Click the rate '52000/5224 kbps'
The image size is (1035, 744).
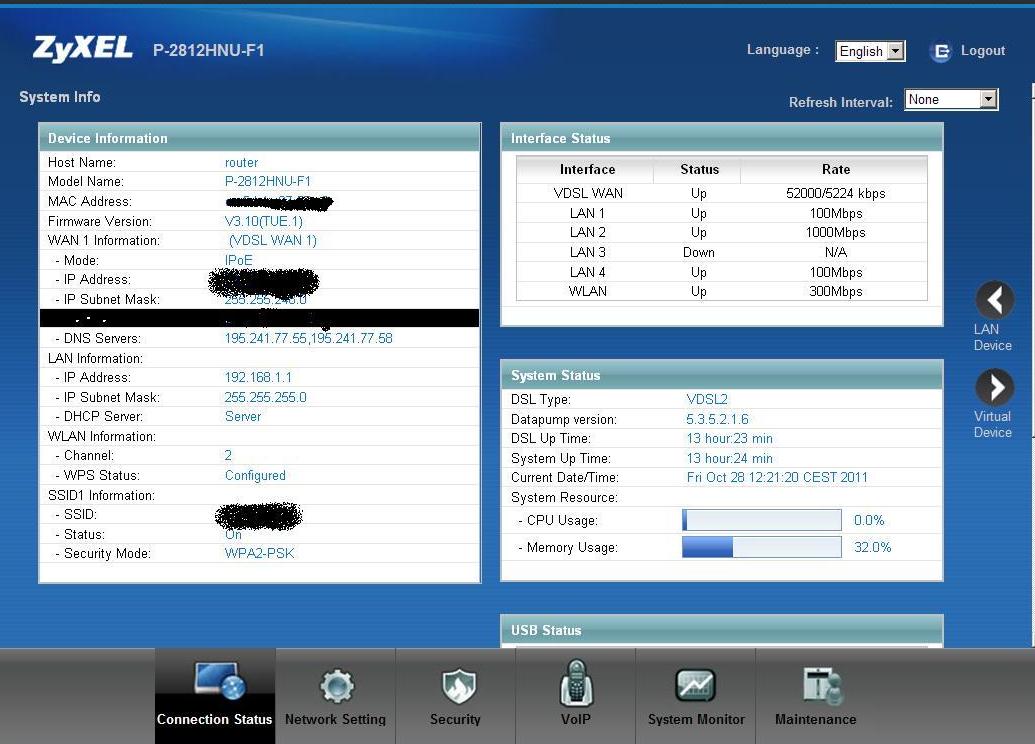tap(836, 193)
